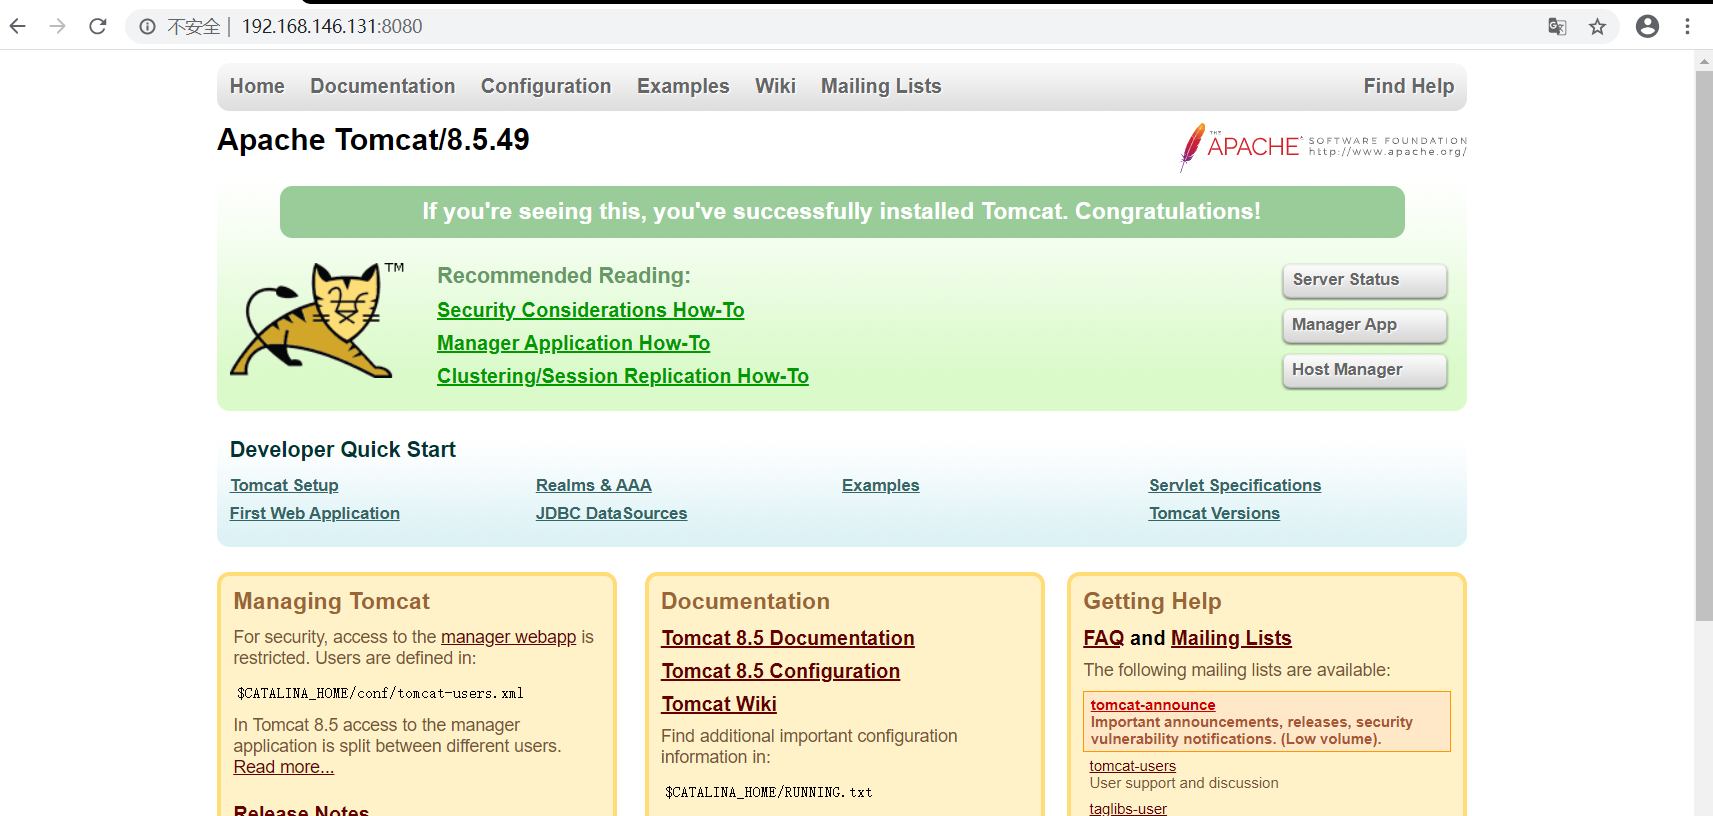Click the Tomcat cat mascot image
Viewport: 1713px width, 816px height.
point(316,320)
